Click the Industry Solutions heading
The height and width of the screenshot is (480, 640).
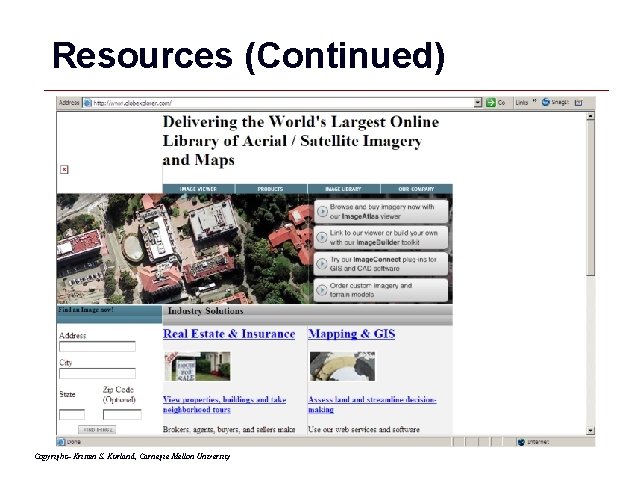pyautogui.click(x=205, y=311)
